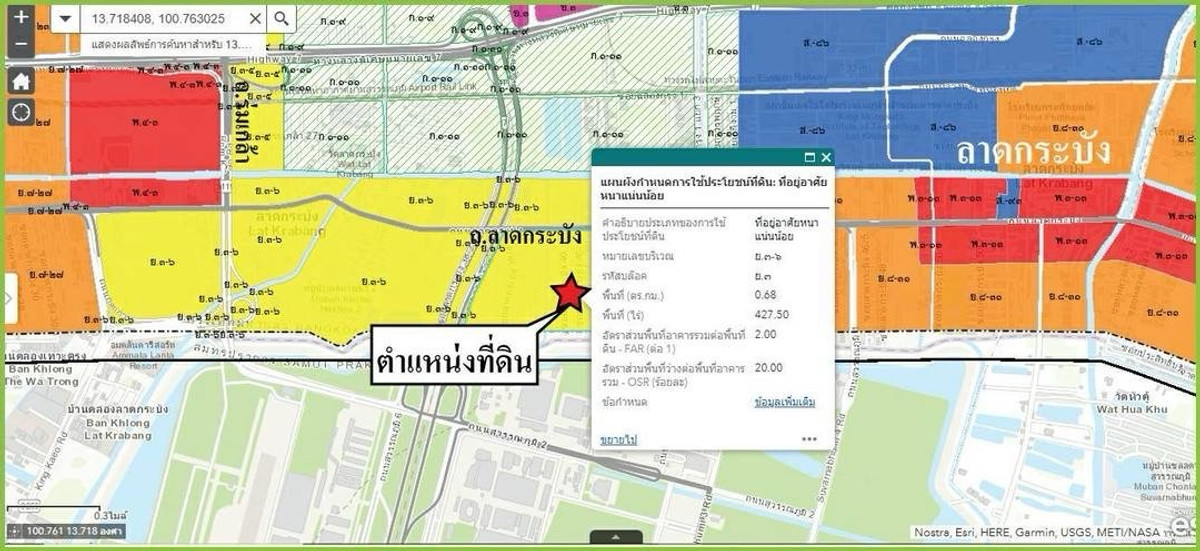Toggle coordinate capture icon at bottom-left

(x=13, y=531)
